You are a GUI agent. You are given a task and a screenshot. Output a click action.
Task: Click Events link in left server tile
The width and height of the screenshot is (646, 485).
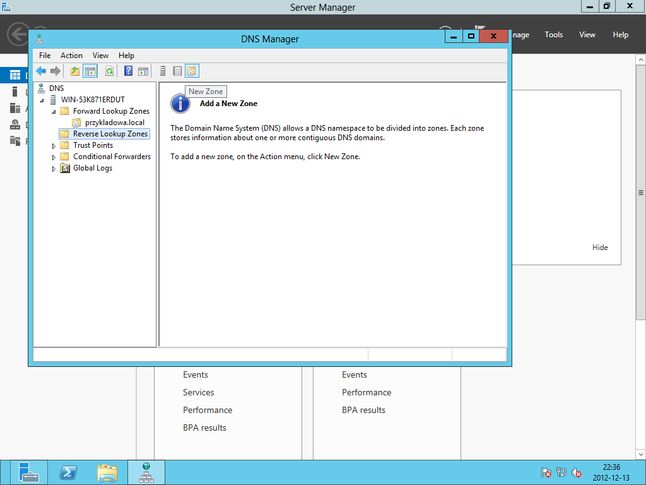point(195,375)
